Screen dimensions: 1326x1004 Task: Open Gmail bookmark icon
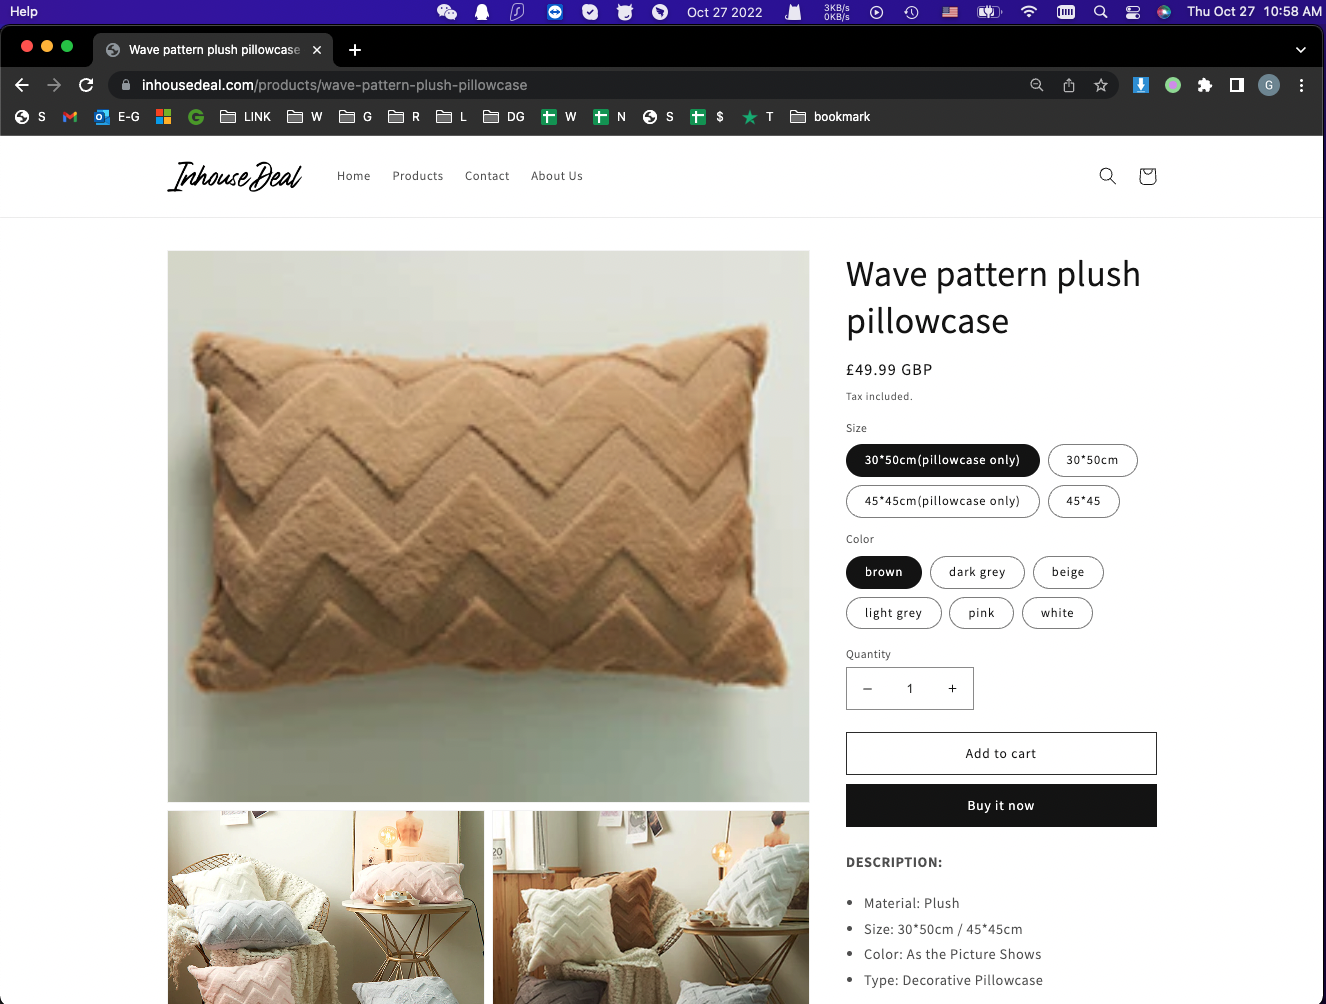point(70,117)
